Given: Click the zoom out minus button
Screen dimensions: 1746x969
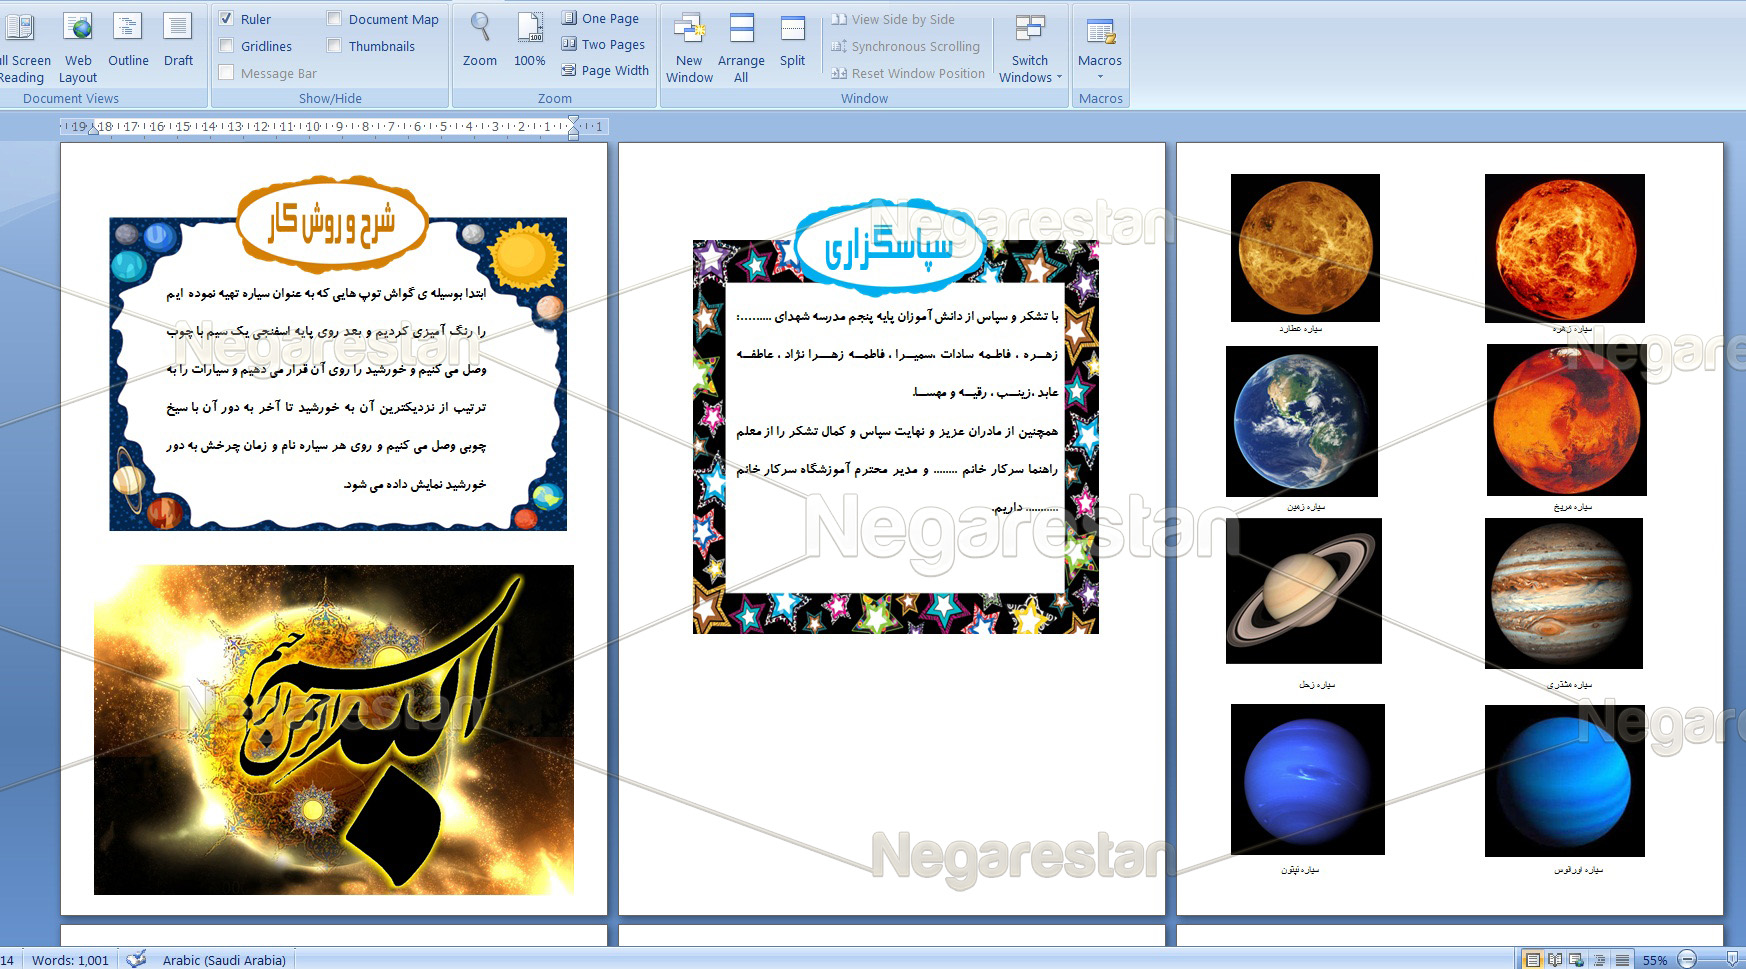Looking at the screenshot, I should (1687, 960).
